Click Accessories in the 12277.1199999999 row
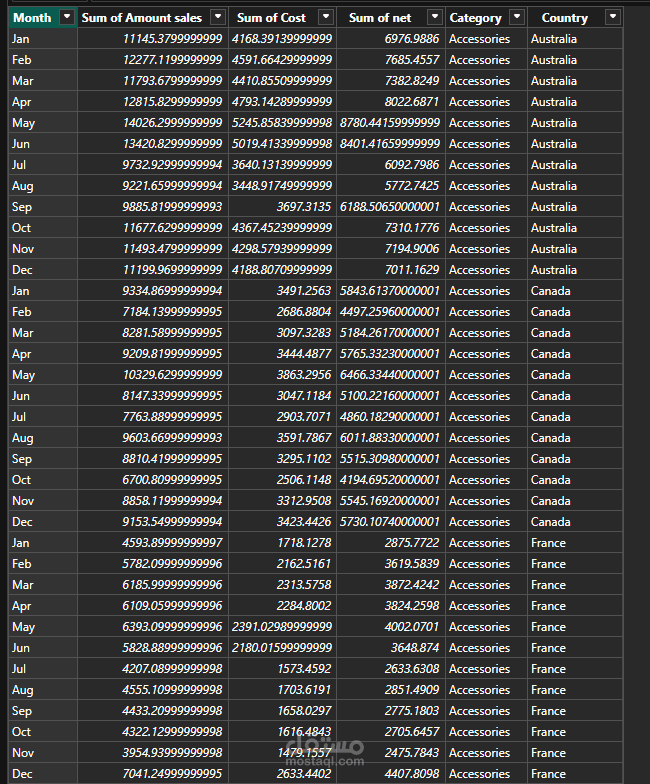 [x=486, y=60]
